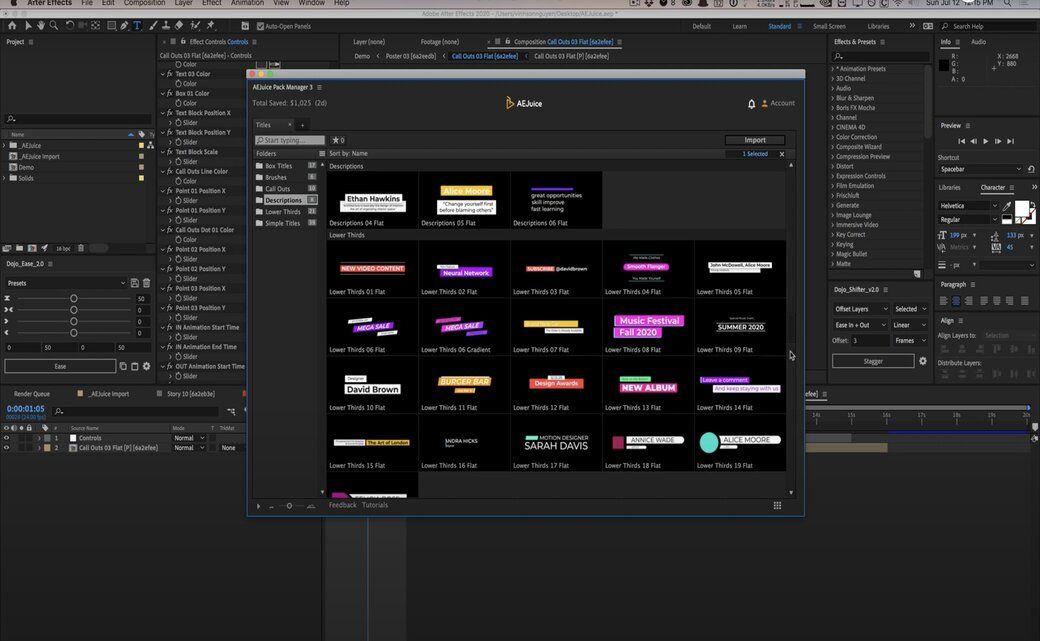Open the Feedback link in AEJuice footer

[342, 505]
